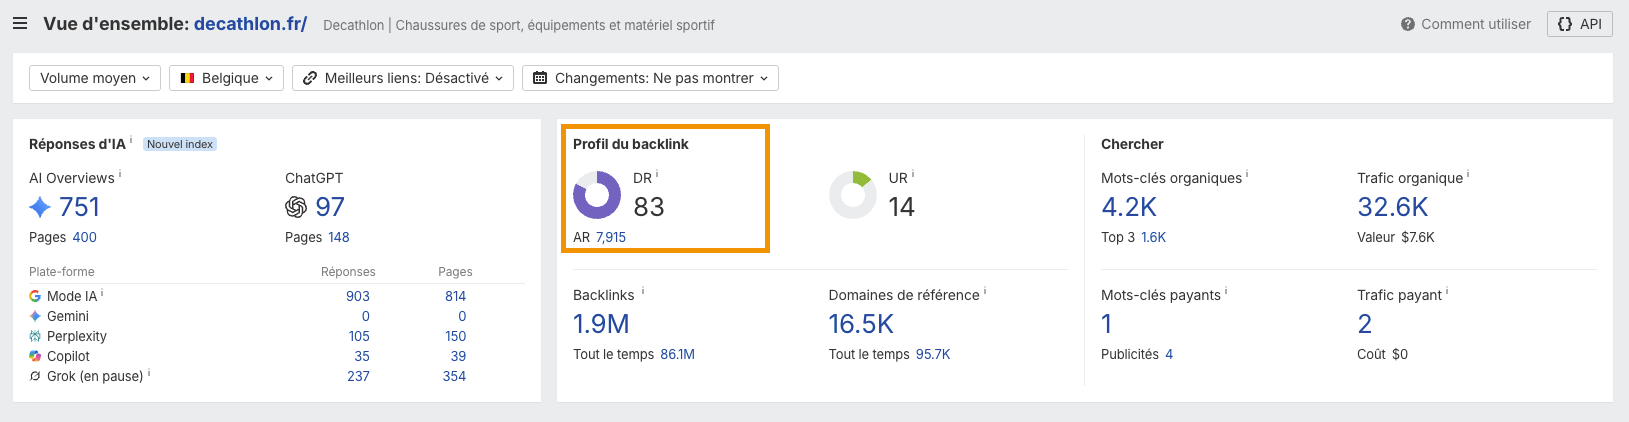Viewport: 1629px width, 422px height.
Task: Click info icon beside Mots-clés payants
Action: (x=1226, y=292)
